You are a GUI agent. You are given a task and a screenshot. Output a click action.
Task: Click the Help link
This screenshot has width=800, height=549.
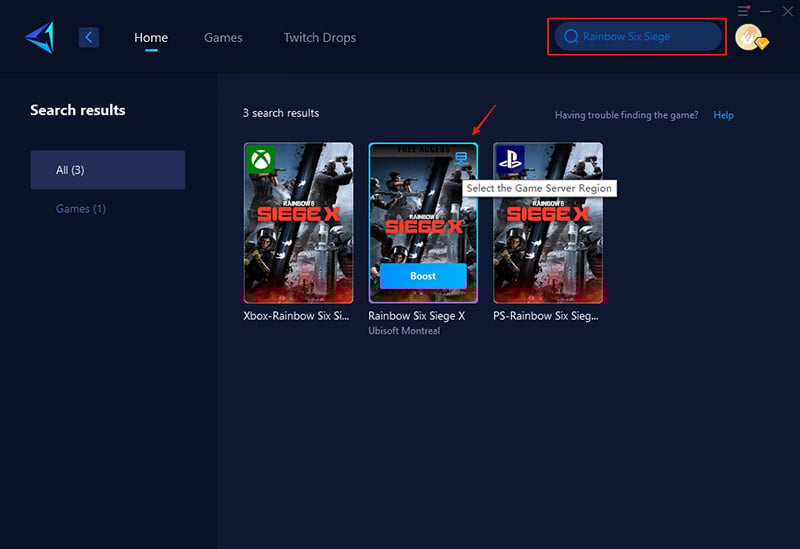pos(723,115)
